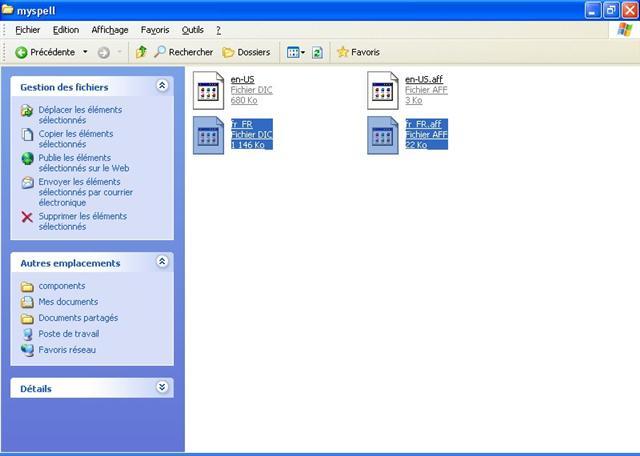Select the en-US.aff file icon
This screenshot has width=640, height=456.
(x=383, y=91)
